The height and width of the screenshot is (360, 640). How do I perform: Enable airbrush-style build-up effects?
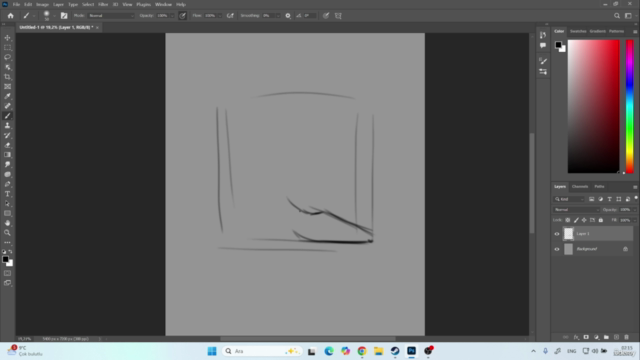click(230, 16)
